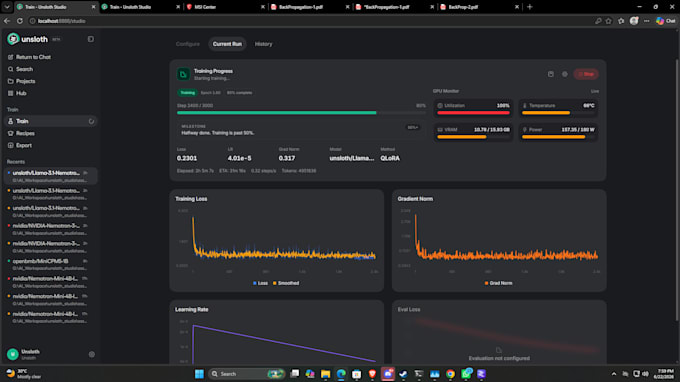Click the loss value 0.2301
This screenshot has width=680, height=382.
tap(186, 158)
